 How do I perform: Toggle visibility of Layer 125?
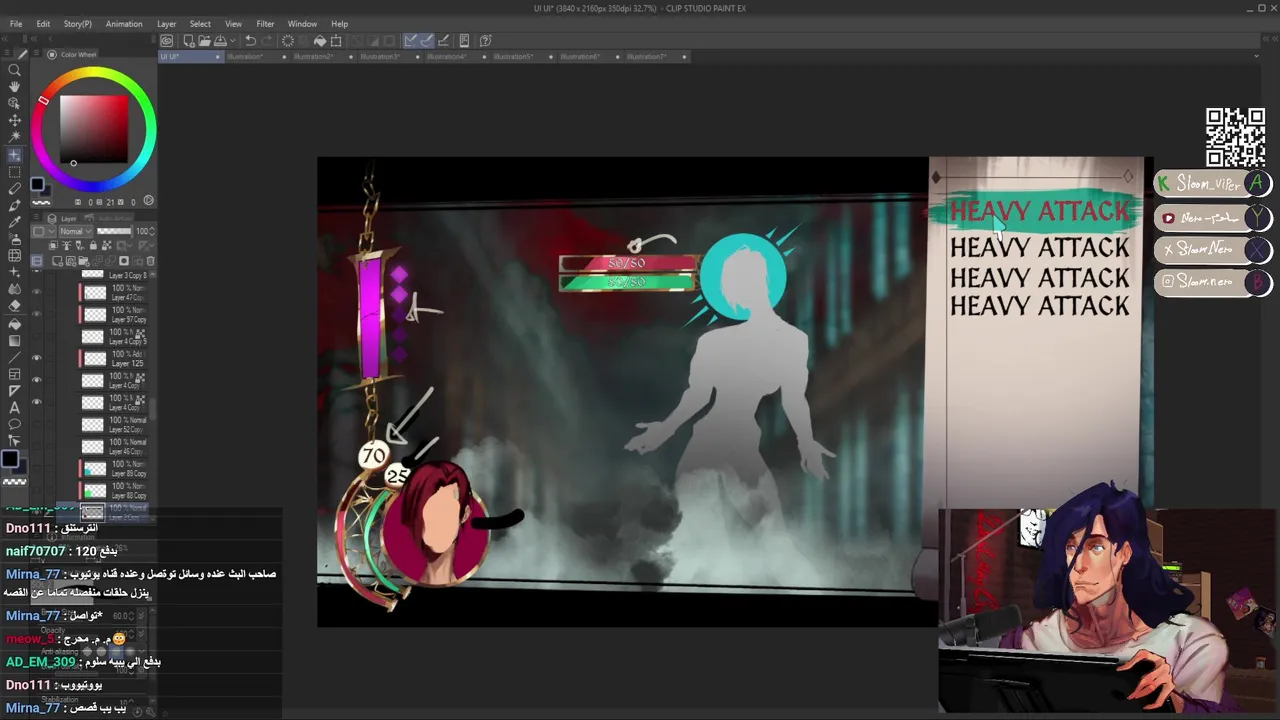[x=37, y=358]
